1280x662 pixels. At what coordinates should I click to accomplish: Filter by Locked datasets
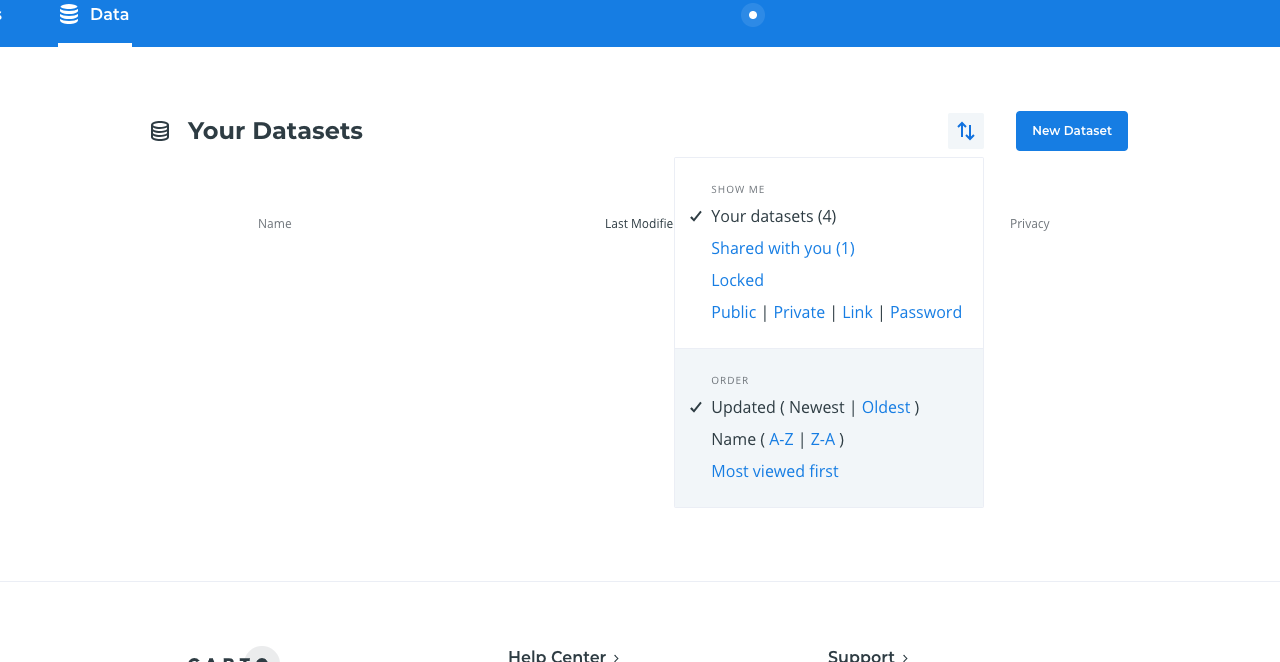click(x=737, y=280)
